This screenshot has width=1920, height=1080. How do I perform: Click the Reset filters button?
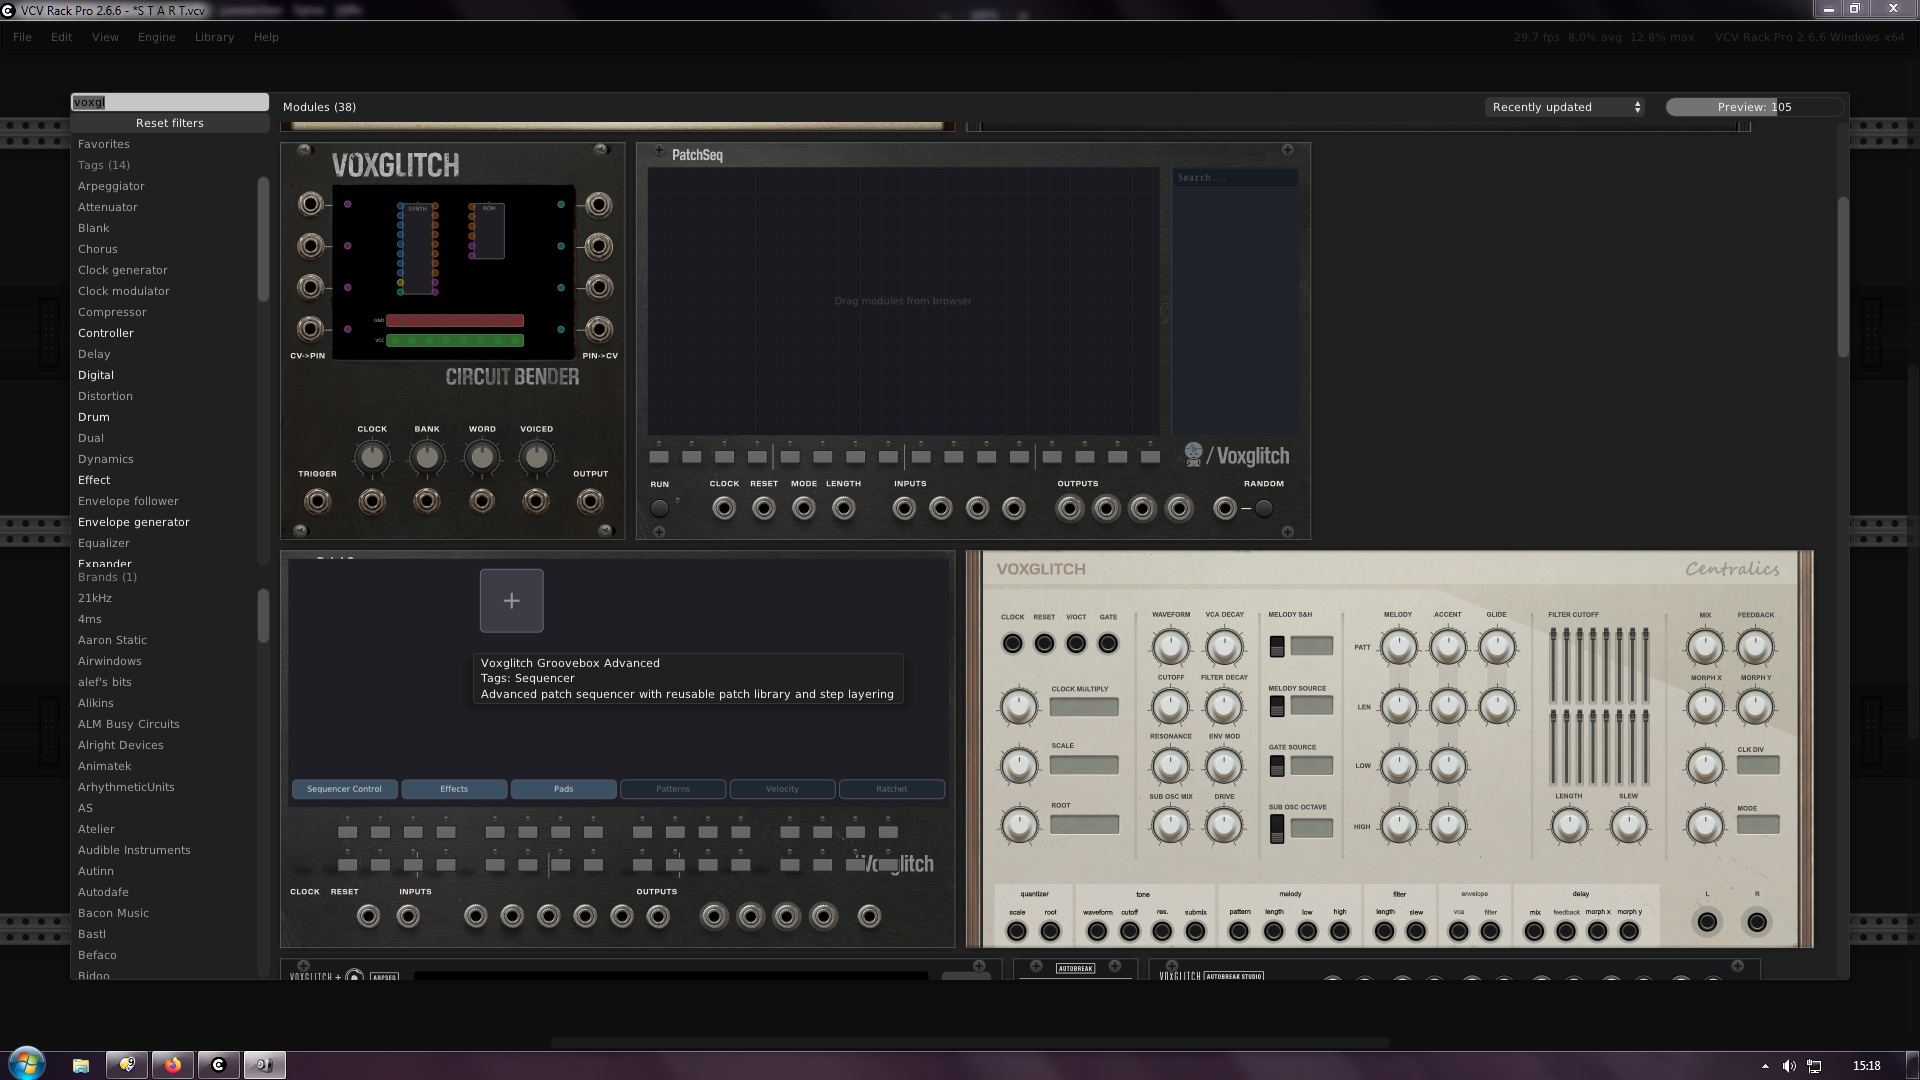point(170,123)
